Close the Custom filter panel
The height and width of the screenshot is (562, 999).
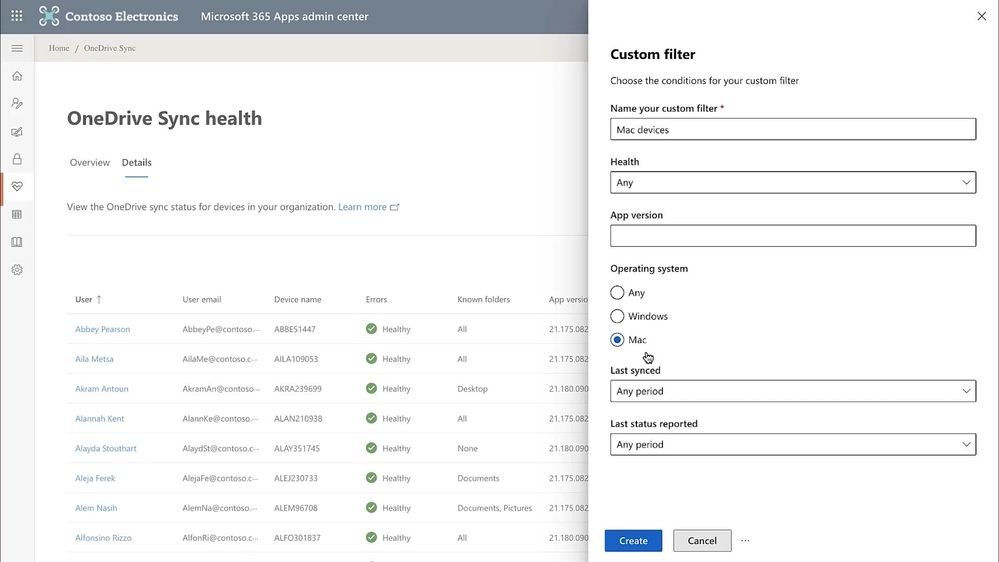(x=981, y=16)
